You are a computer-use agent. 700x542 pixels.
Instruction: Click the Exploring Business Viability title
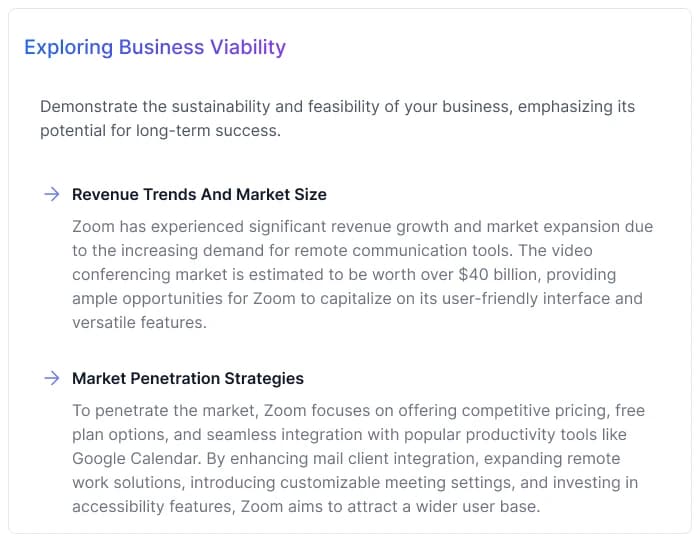click(155, 47)
